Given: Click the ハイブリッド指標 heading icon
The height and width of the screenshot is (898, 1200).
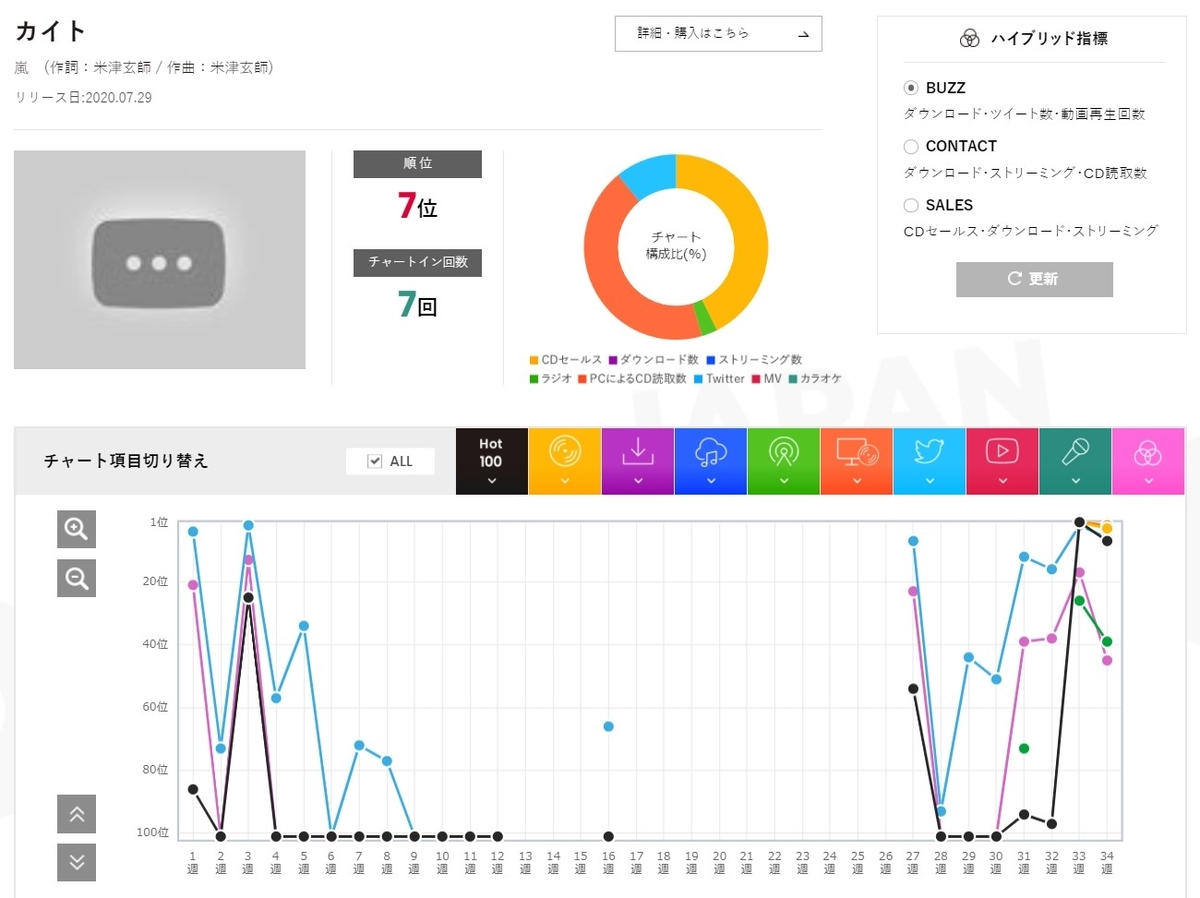Looking at the screenshot, I should (969, 39).
